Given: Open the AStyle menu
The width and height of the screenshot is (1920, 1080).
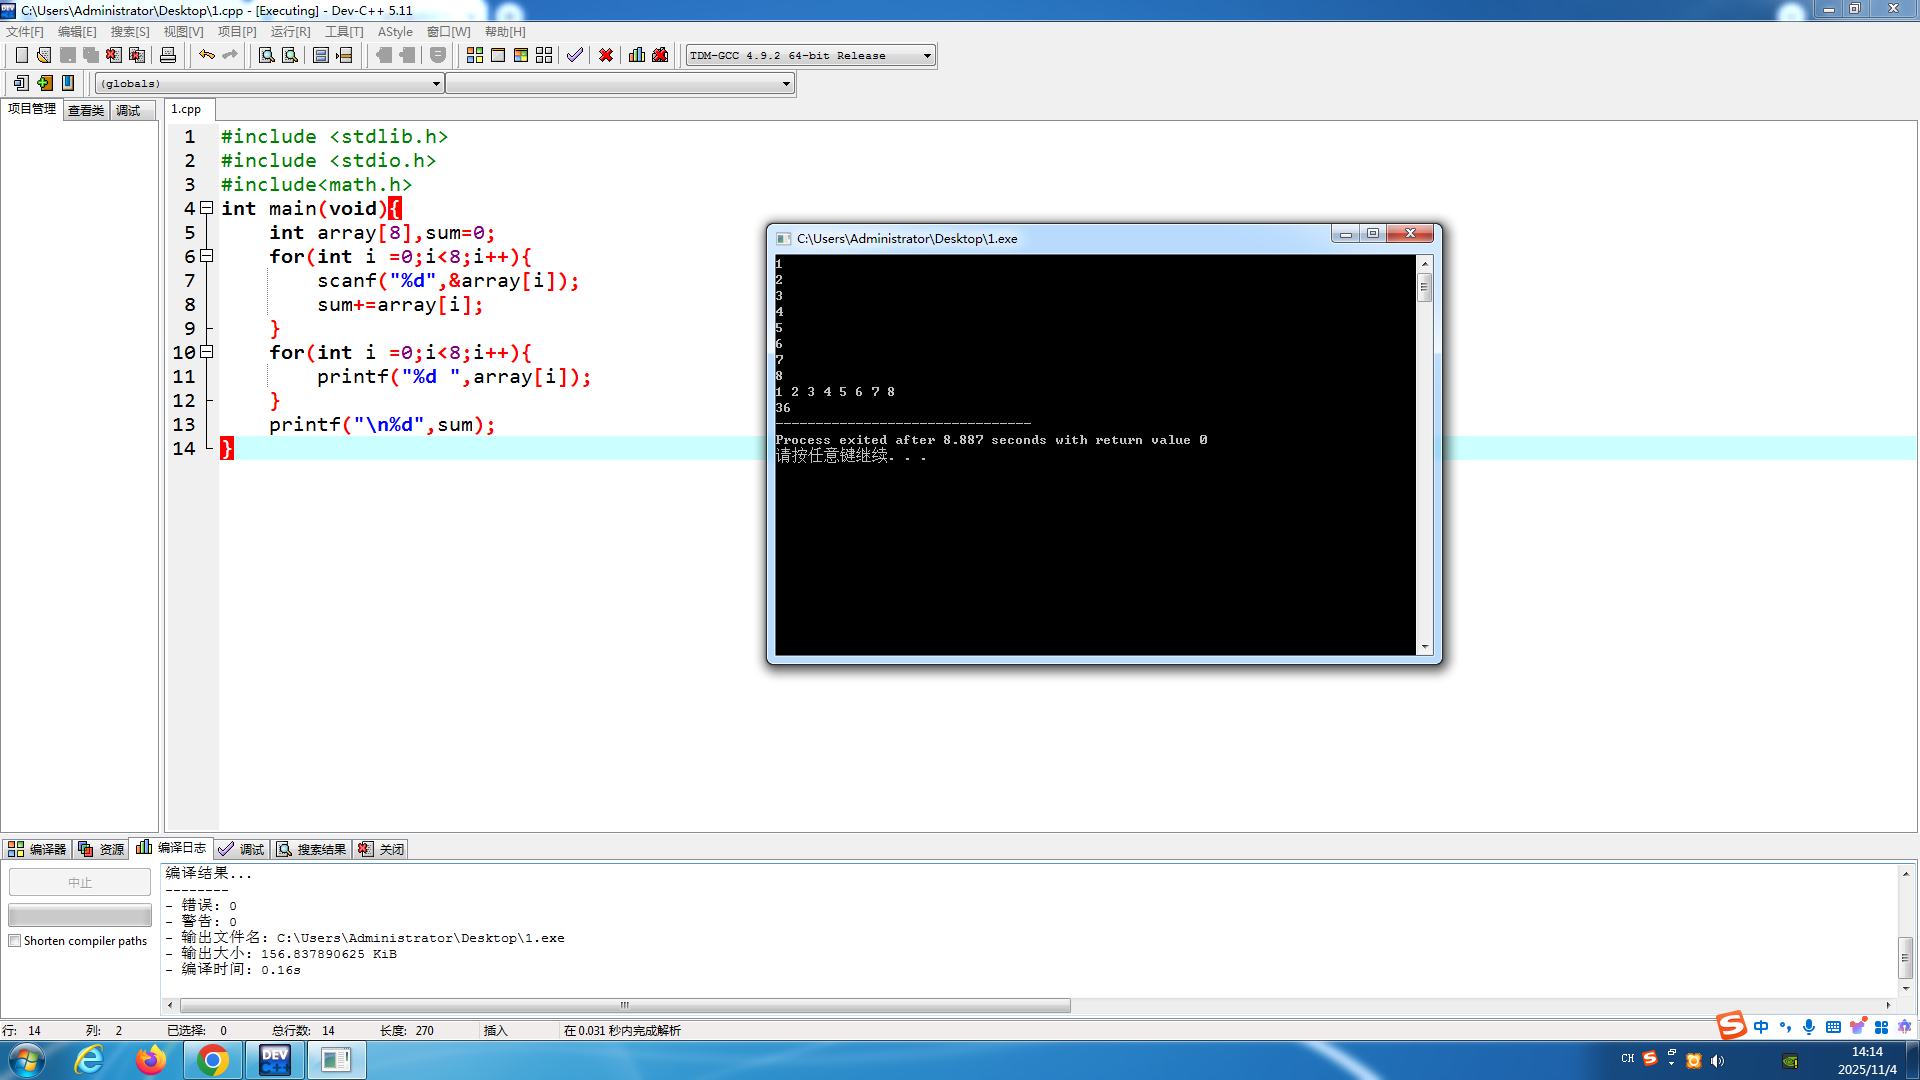Looking at the screenshot, I should click(x=394, y=32).
